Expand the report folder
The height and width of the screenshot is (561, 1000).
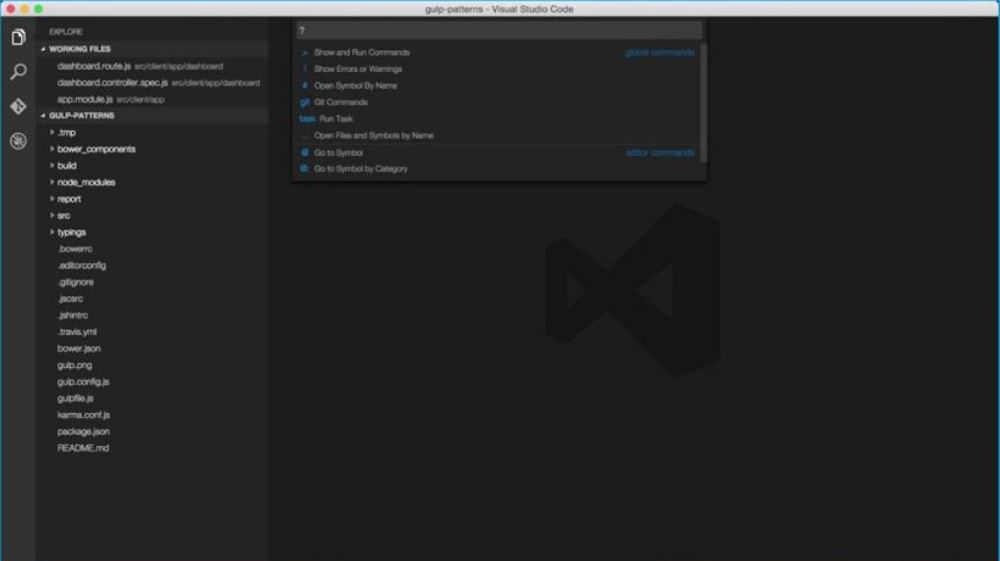coord(52,199)
